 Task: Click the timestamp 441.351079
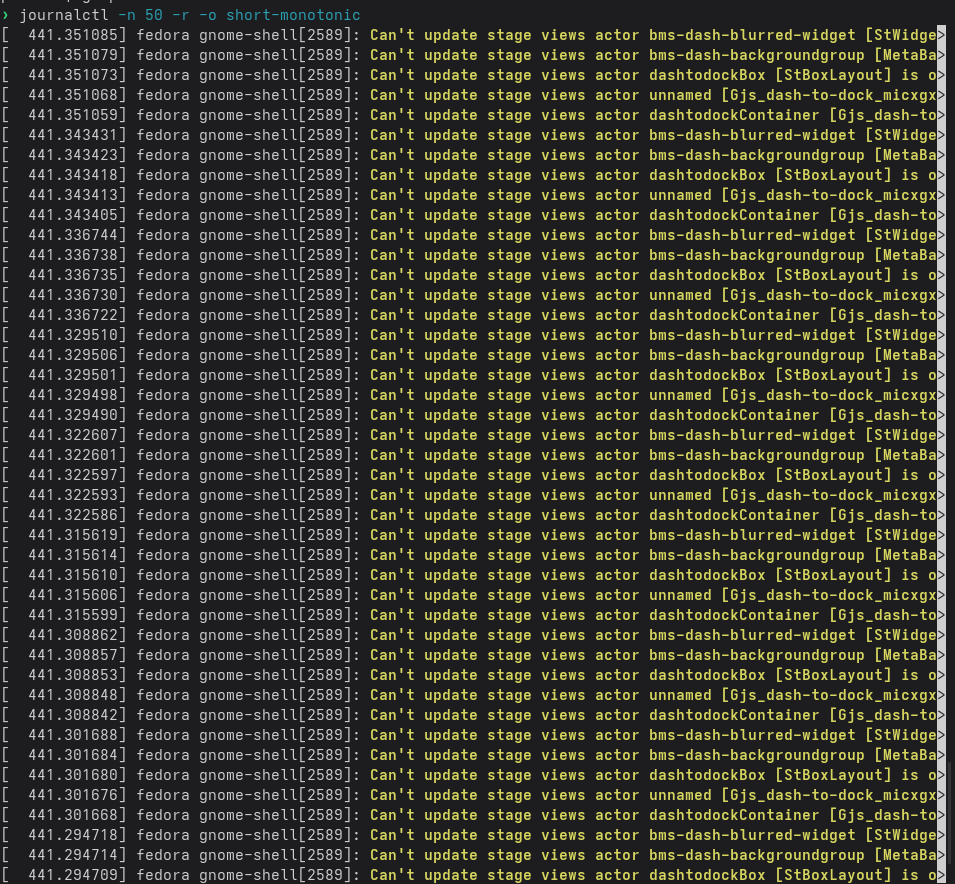pyautogui.click(x=73, y=55)
